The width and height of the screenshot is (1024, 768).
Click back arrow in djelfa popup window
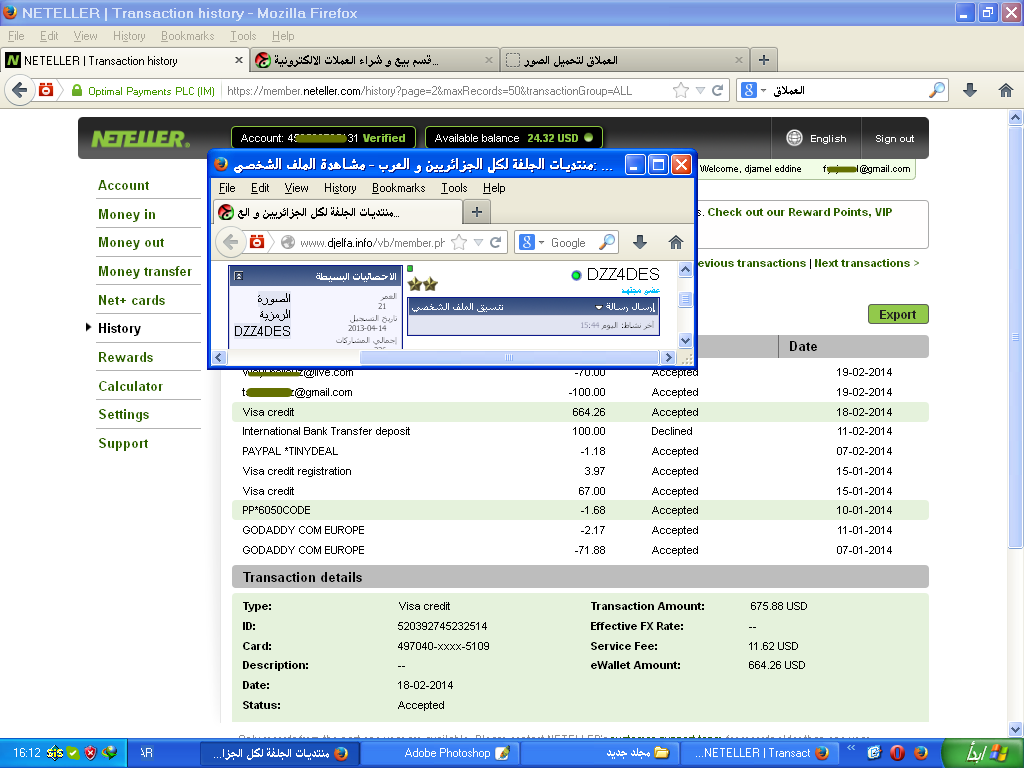231,242
